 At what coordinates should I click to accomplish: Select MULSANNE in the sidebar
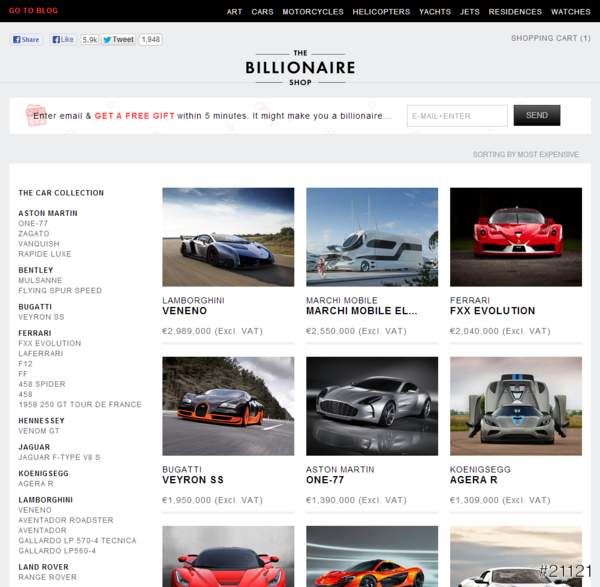pos(40,280)
